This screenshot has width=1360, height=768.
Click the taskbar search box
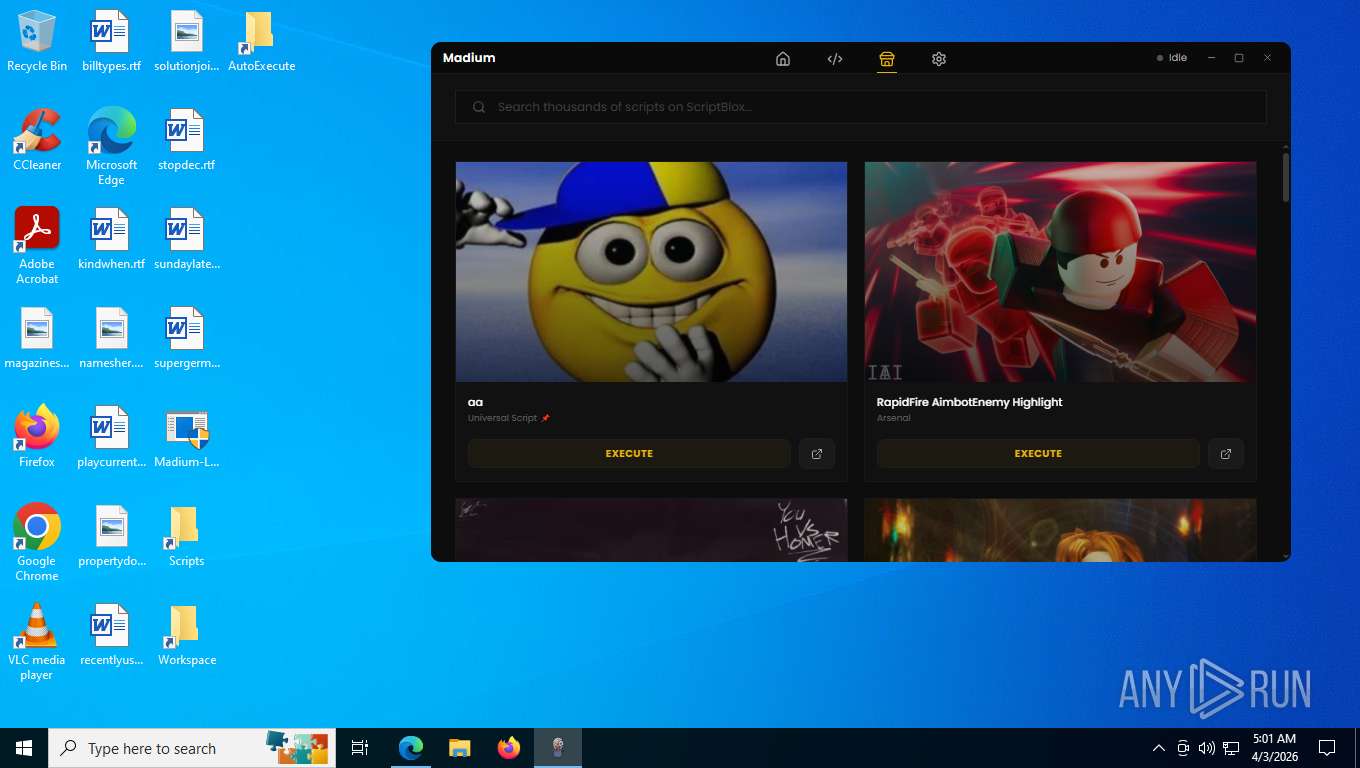click(192, 748)
